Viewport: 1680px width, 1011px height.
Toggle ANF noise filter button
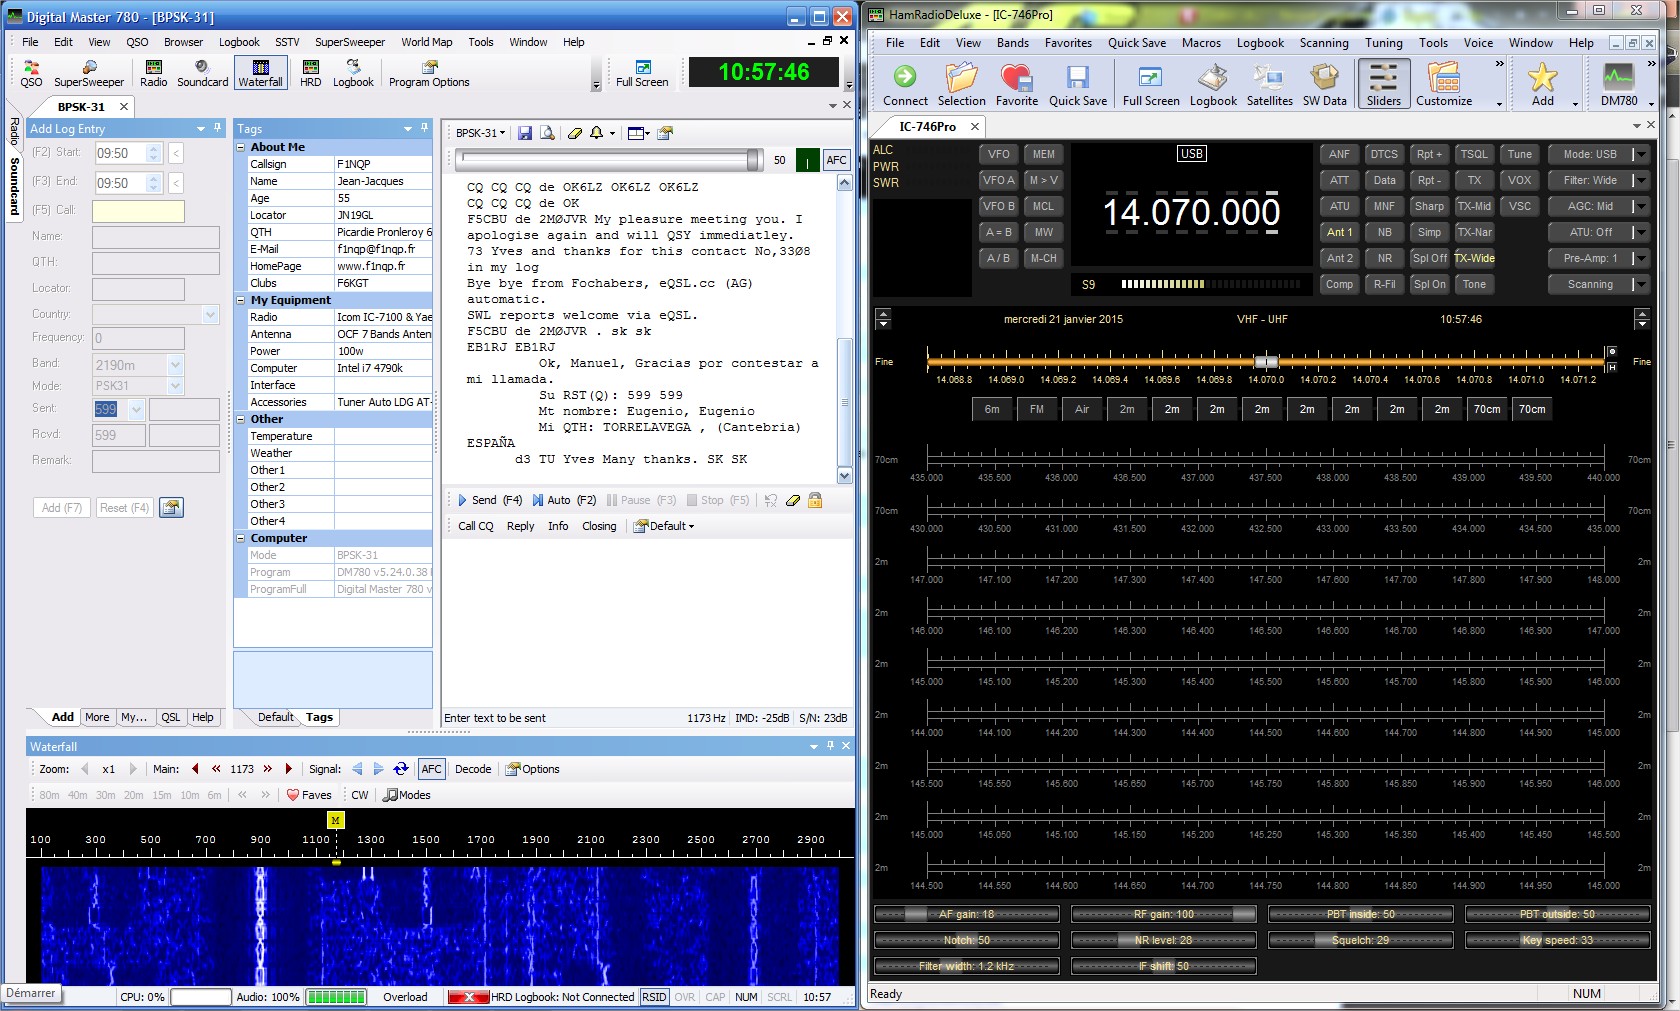[x=1339, y=154]
